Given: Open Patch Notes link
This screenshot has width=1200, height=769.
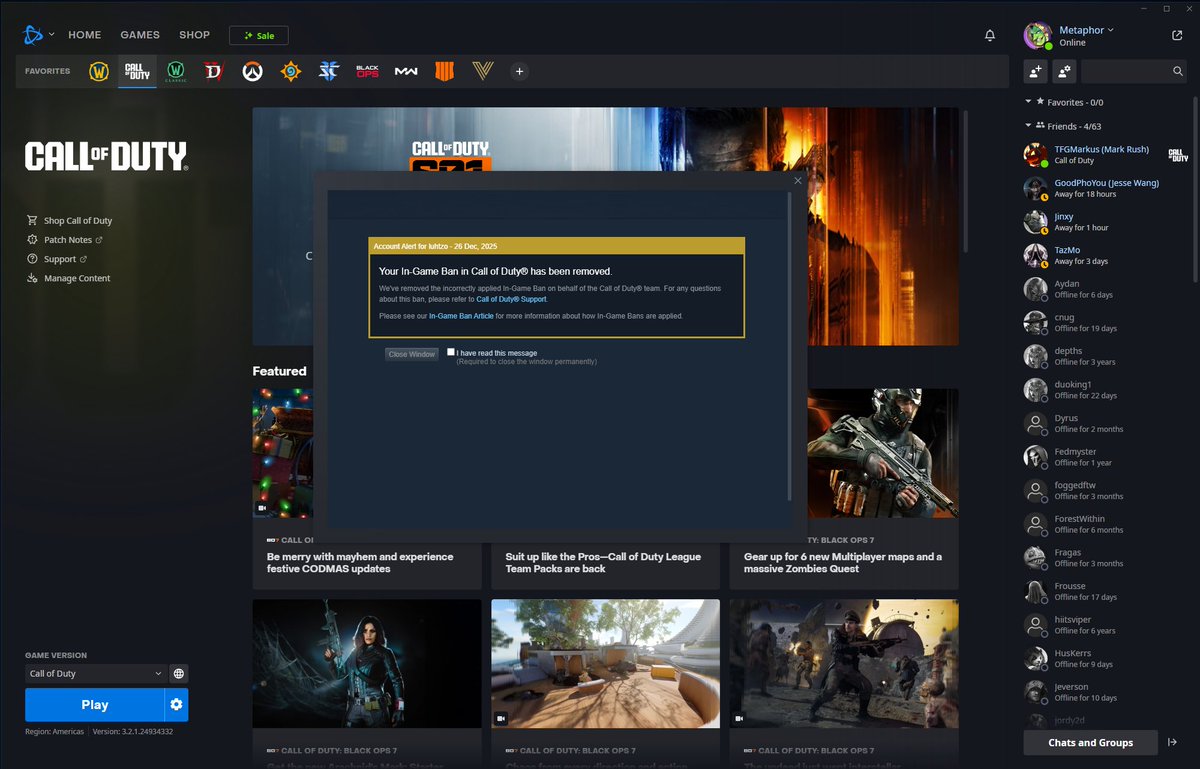Looking at the screenshot, I should (66, 240).
